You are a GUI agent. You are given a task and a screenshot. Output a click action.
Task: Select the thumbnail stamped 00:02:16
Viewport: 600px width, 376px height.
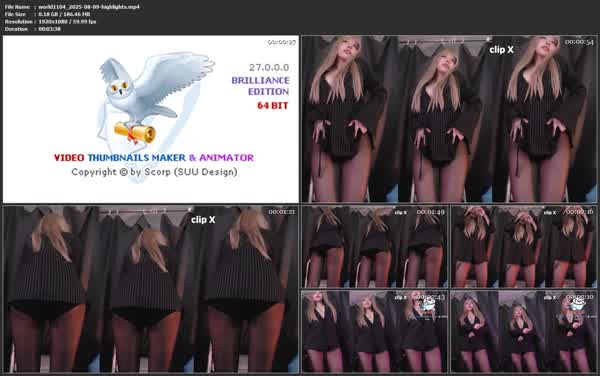524,247
